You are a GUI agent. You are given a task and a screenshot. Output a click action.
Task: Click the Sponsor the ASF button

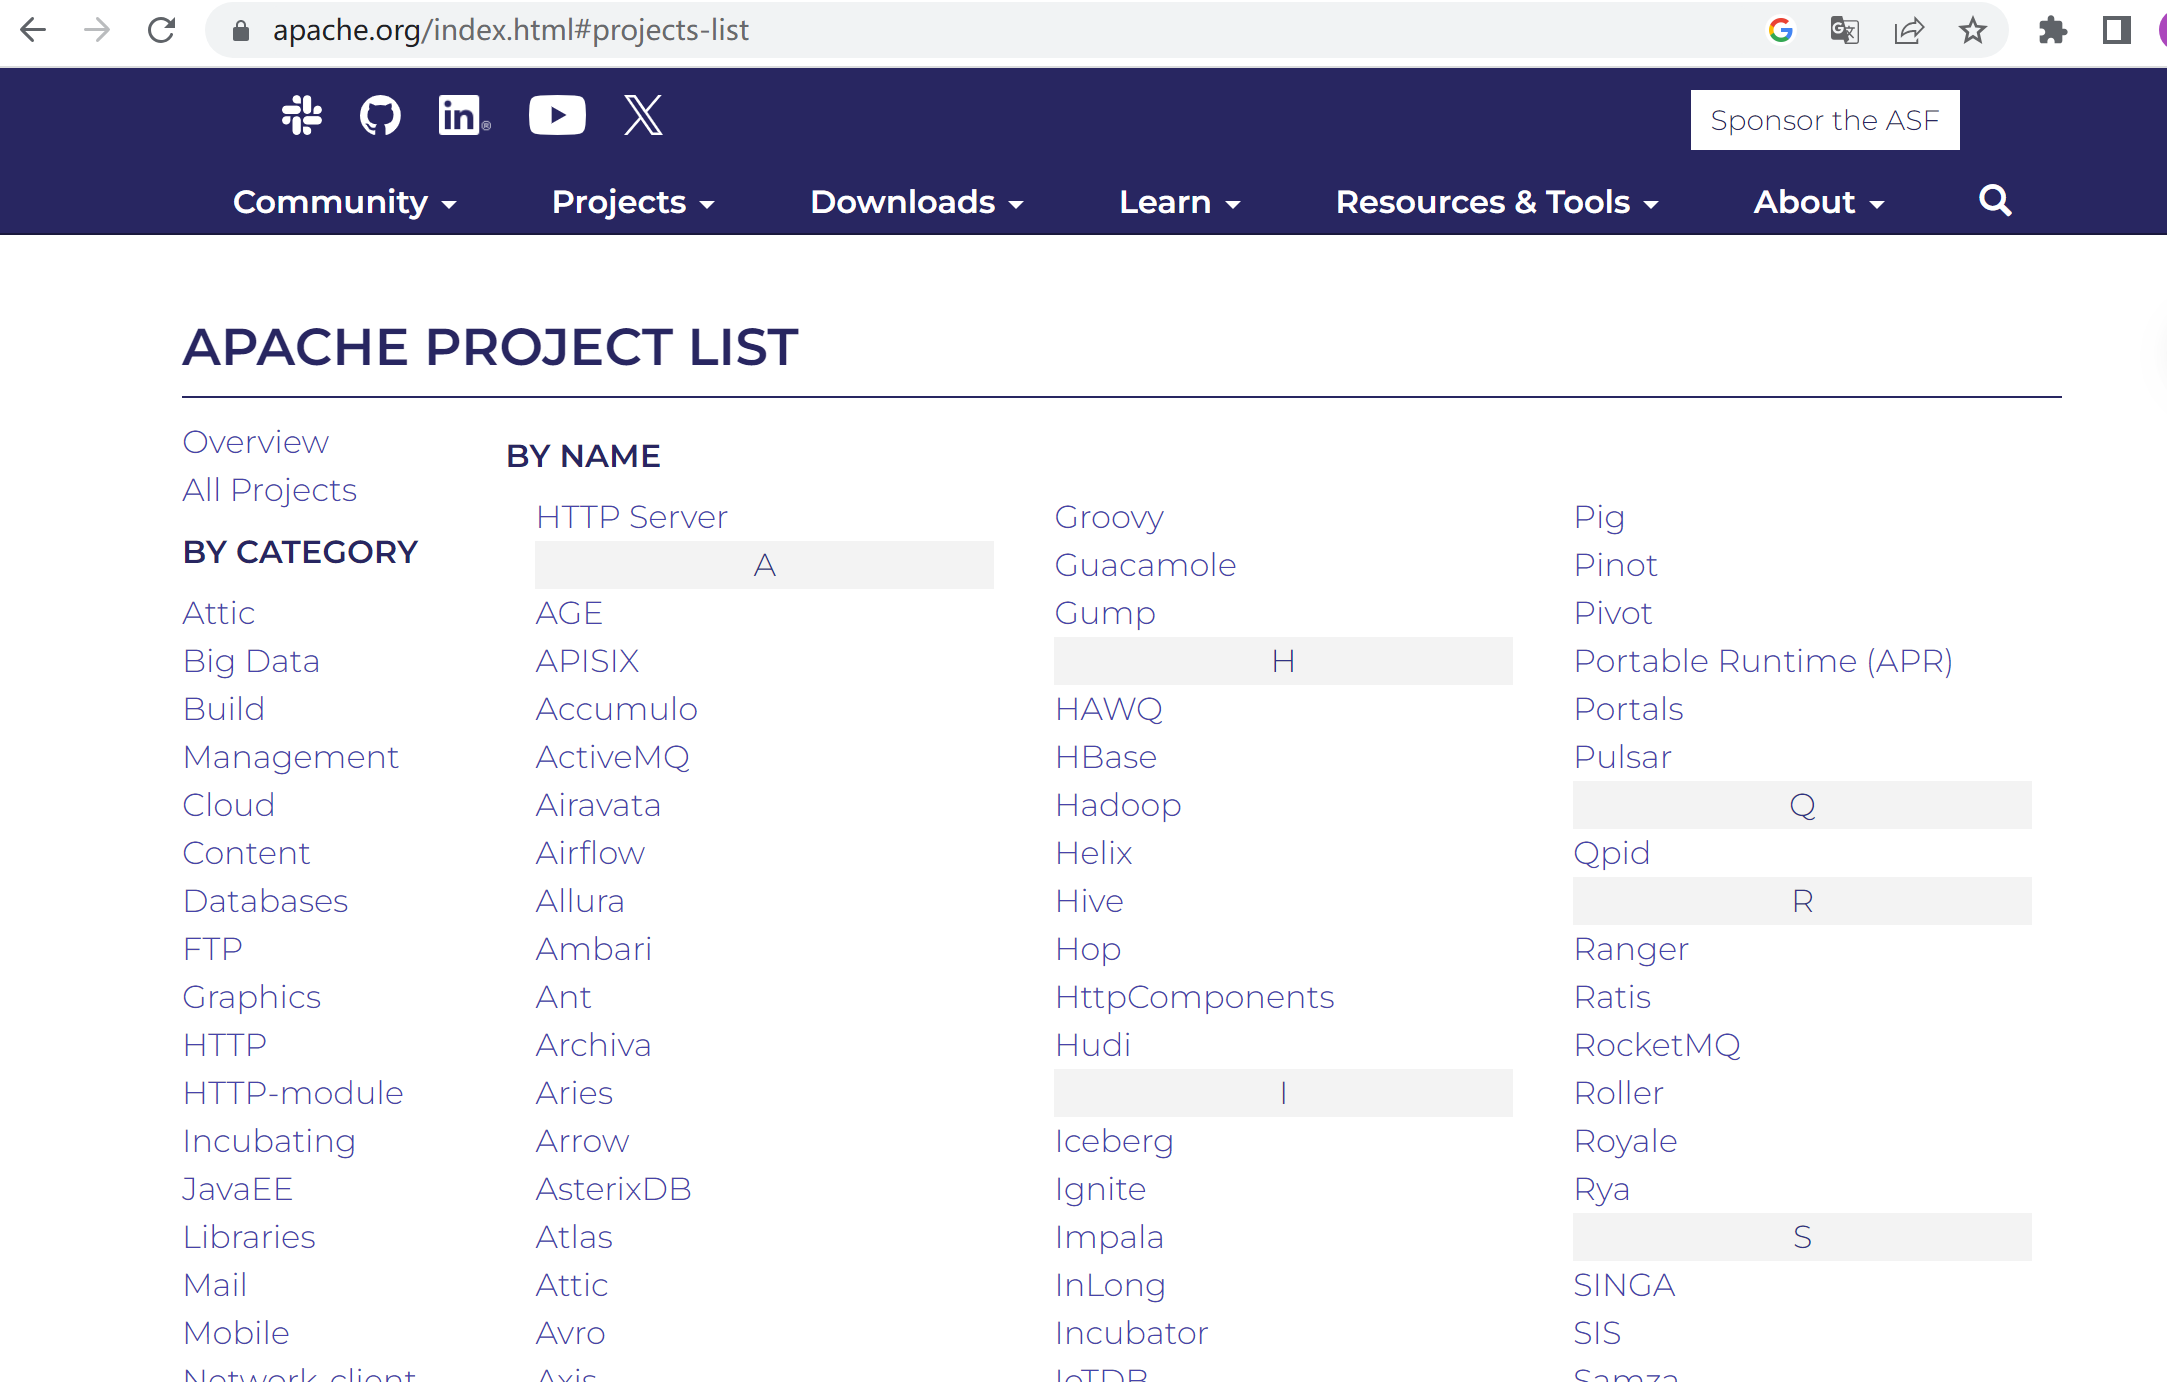click(1824, 121)
